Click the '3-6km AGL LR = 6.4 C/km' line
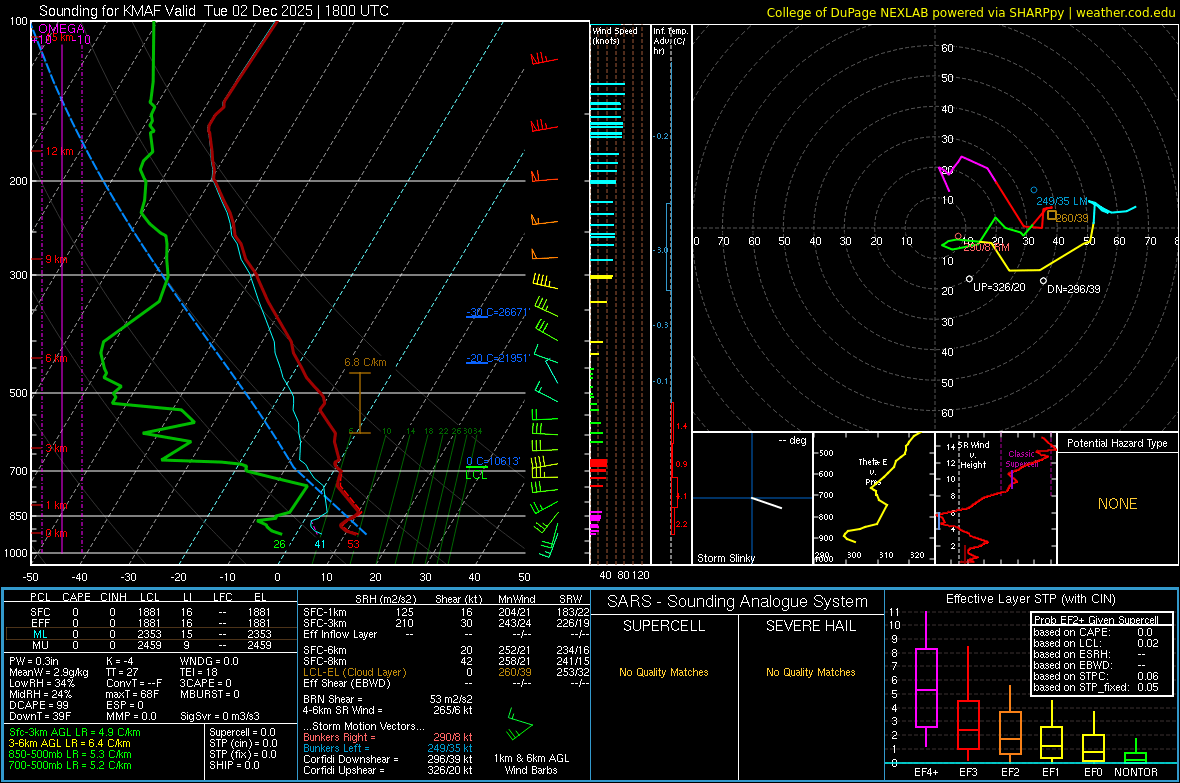 pyautogui.click(x=69, y=743)
